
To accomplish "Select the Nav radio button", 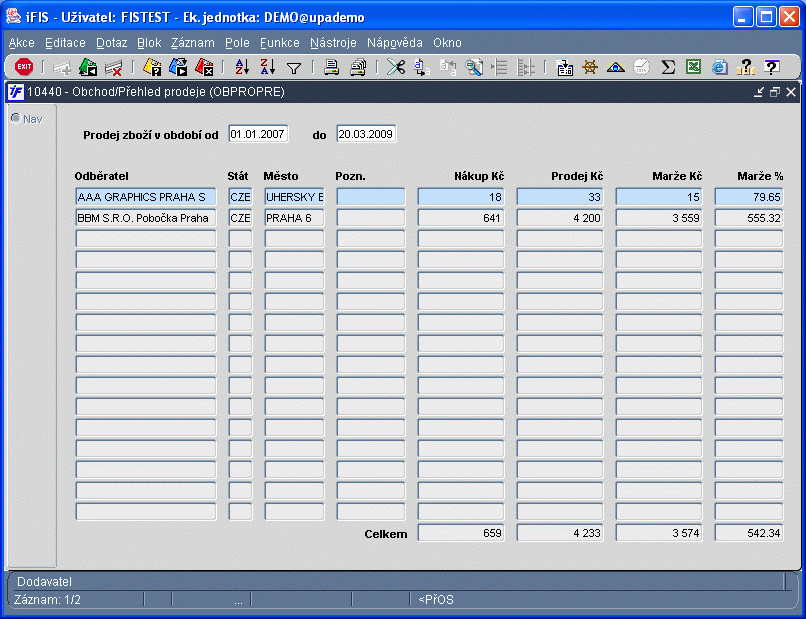I will (x=16, y=118).
